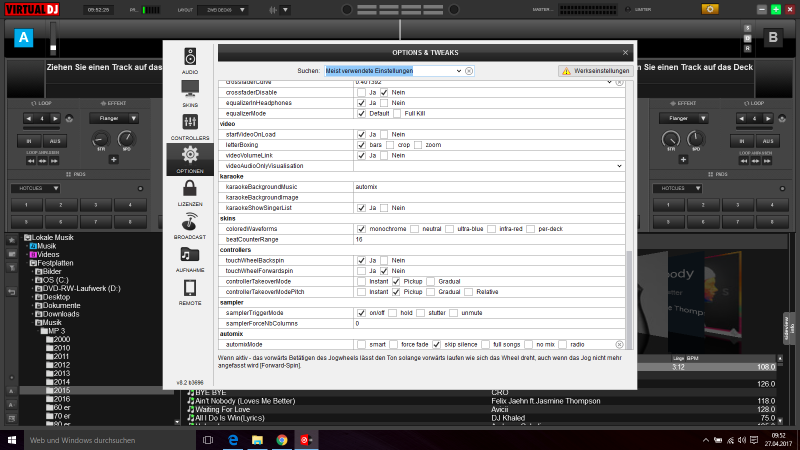The image size is (800, 450).
Task: Click the orange settings gear in title bar
Action: click(x=710, y=9)
